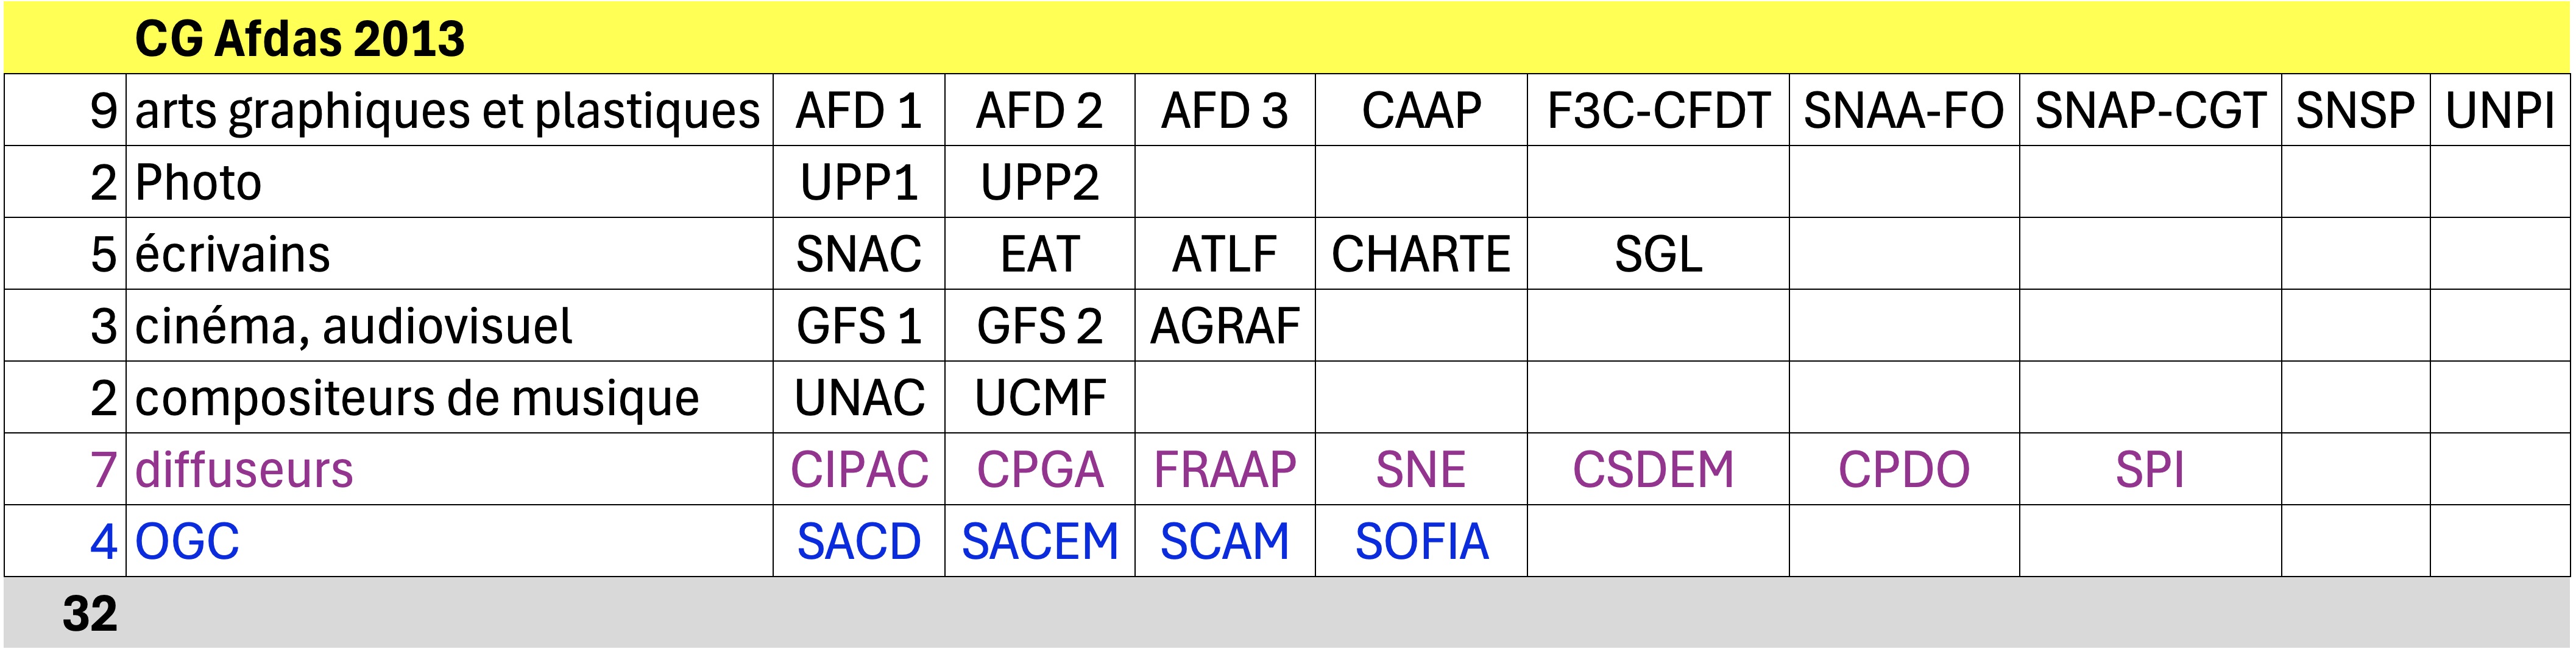Select the SNAA-FO cell

[x=1903, y=111]
